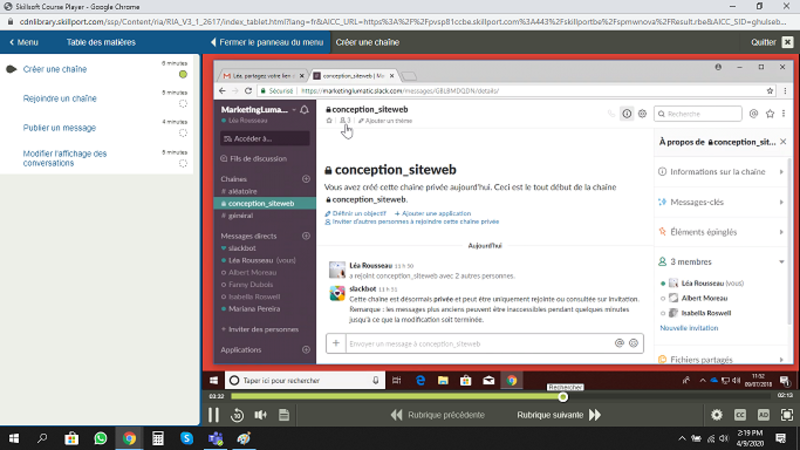Pause the course video playback
800x450 pixels.
click(213, 415)
